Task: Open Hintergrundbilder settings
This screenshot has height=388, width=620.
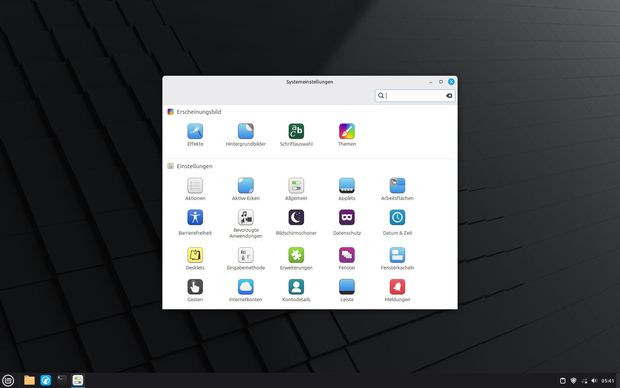Action: pos(246,135)
